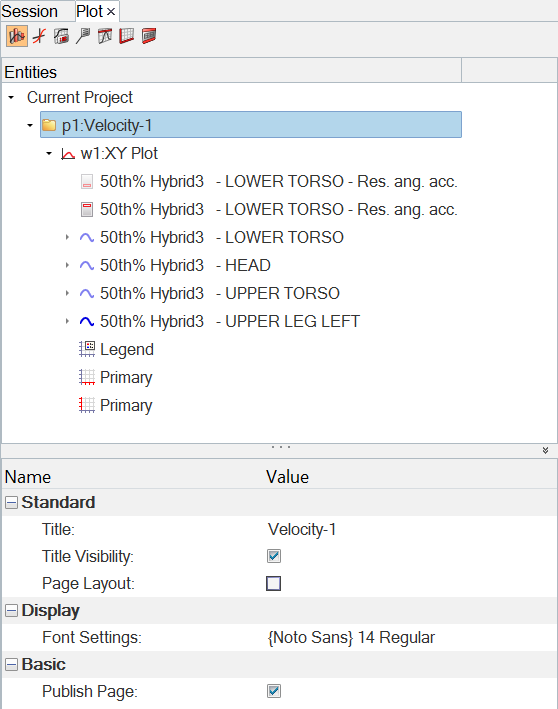Click the plot header toolbar icon with bell curve
The height and width of the screenshot is (709, 558).
click(104, 36)
